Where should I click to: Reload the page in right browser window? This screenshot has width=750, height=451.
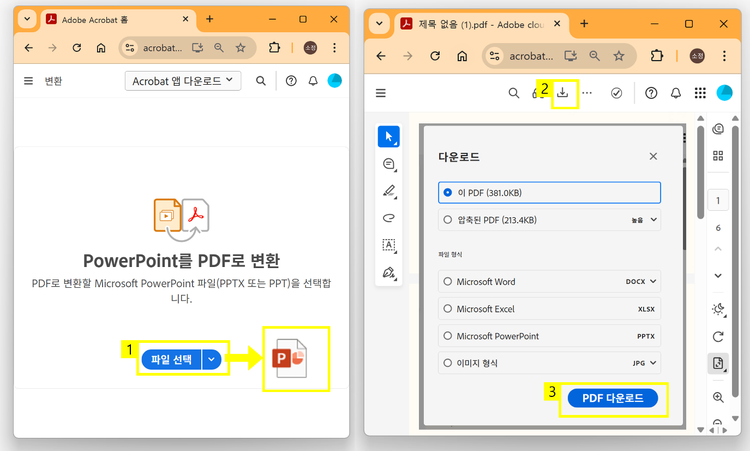point(435,56)
